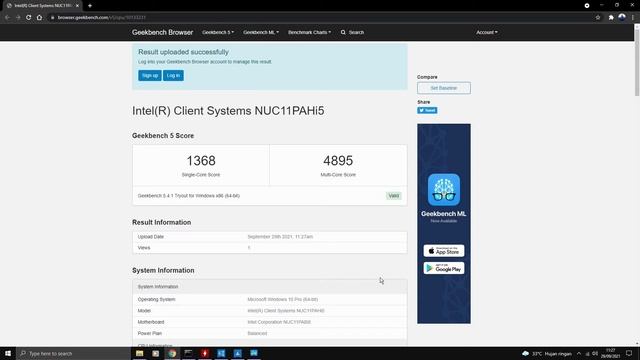The image size is (640, 360).
Task: Open the browser profile avatar
Action: click(x=622, y=17)
